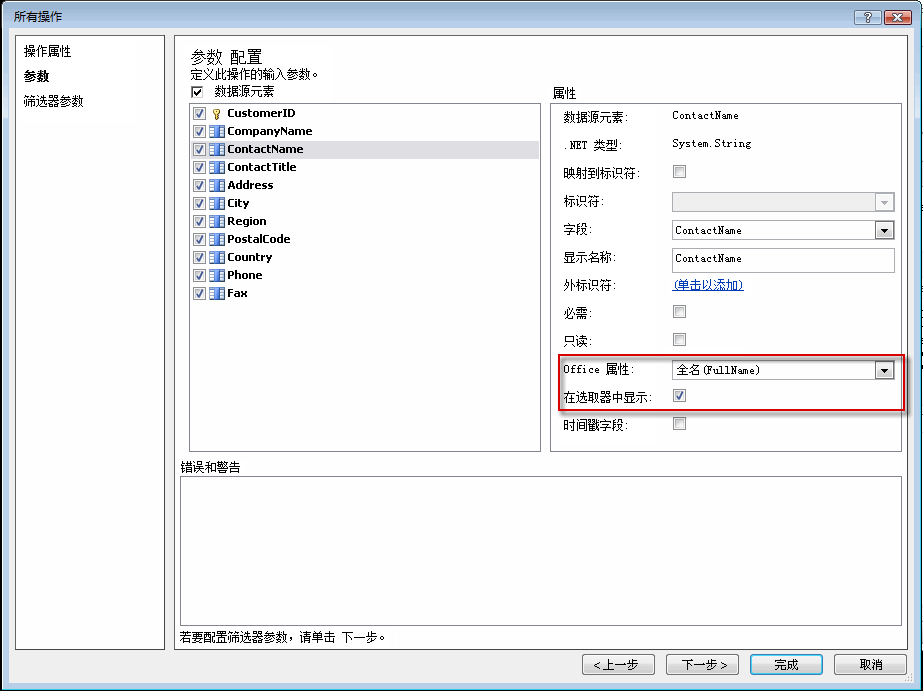Click the Address column icon

pos(218,185)
